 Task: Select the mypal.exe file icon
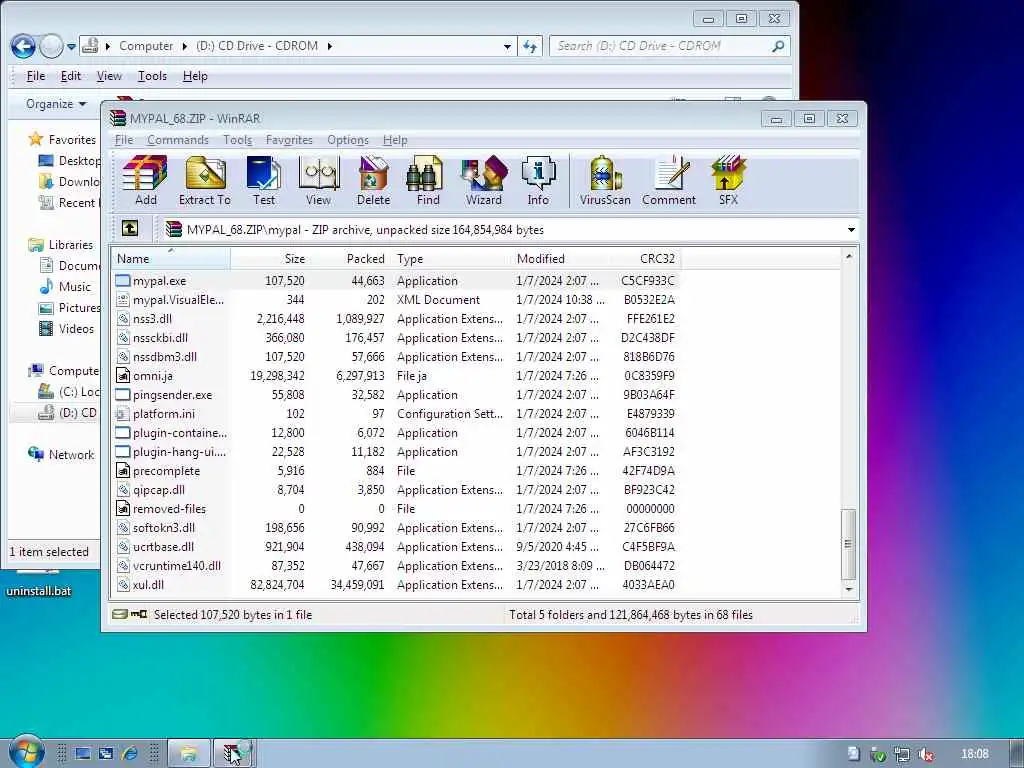[123, 281]
